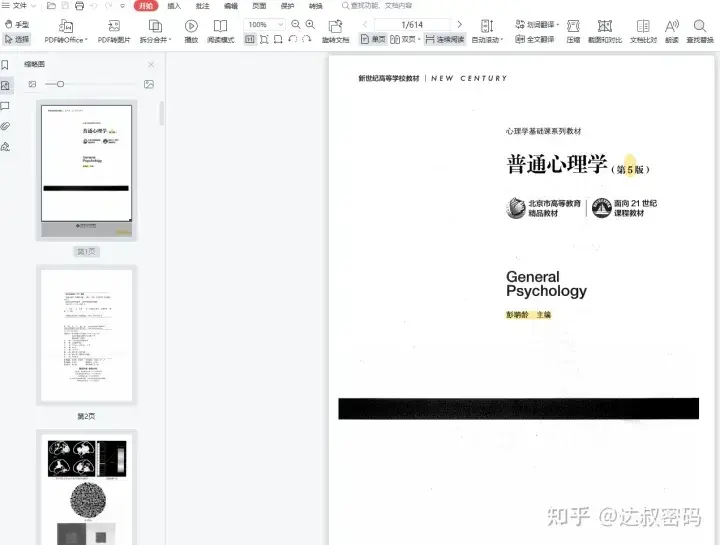720x545 pixels.
Task: Close the 缩略图 thumbnail panel
Action: click(151, 65)
